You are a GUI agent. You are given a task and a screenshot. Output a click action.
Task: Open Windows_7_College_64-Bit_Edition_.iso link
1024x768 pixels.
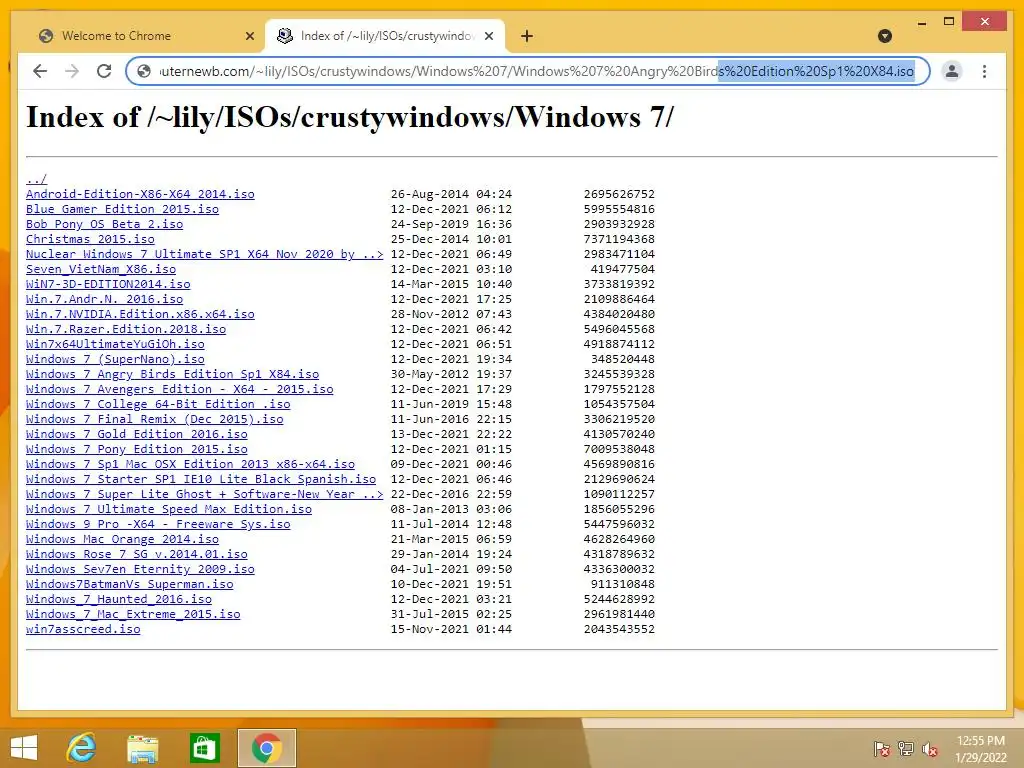158,404
